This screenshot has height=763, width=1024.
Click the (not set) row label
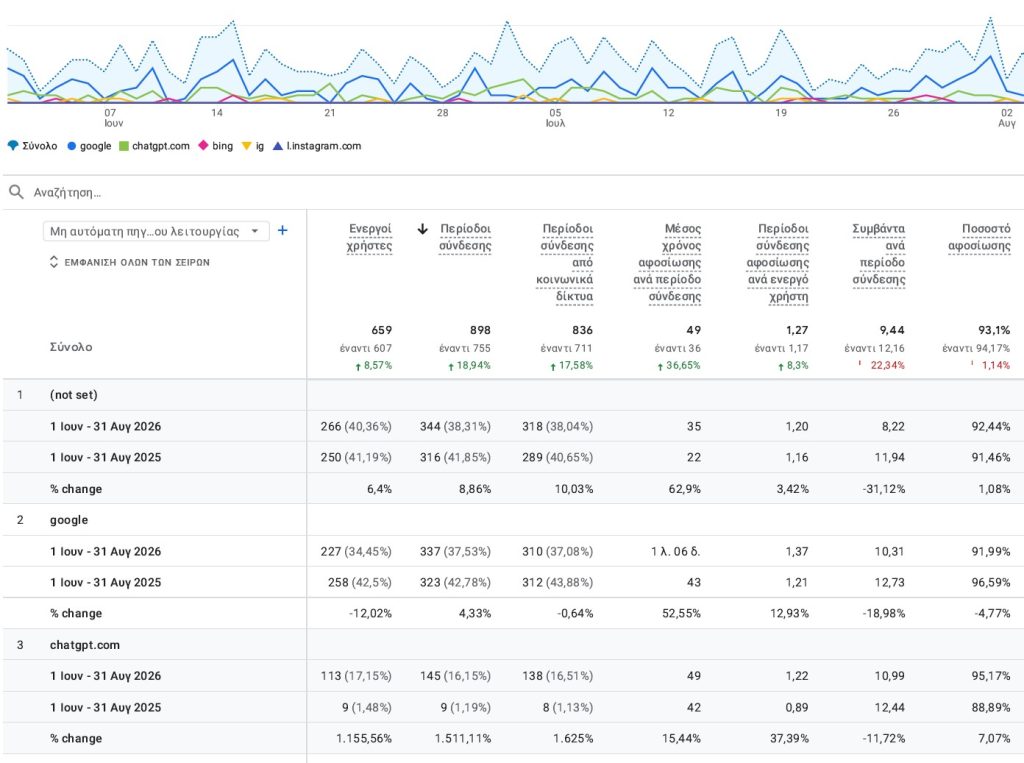74,395
